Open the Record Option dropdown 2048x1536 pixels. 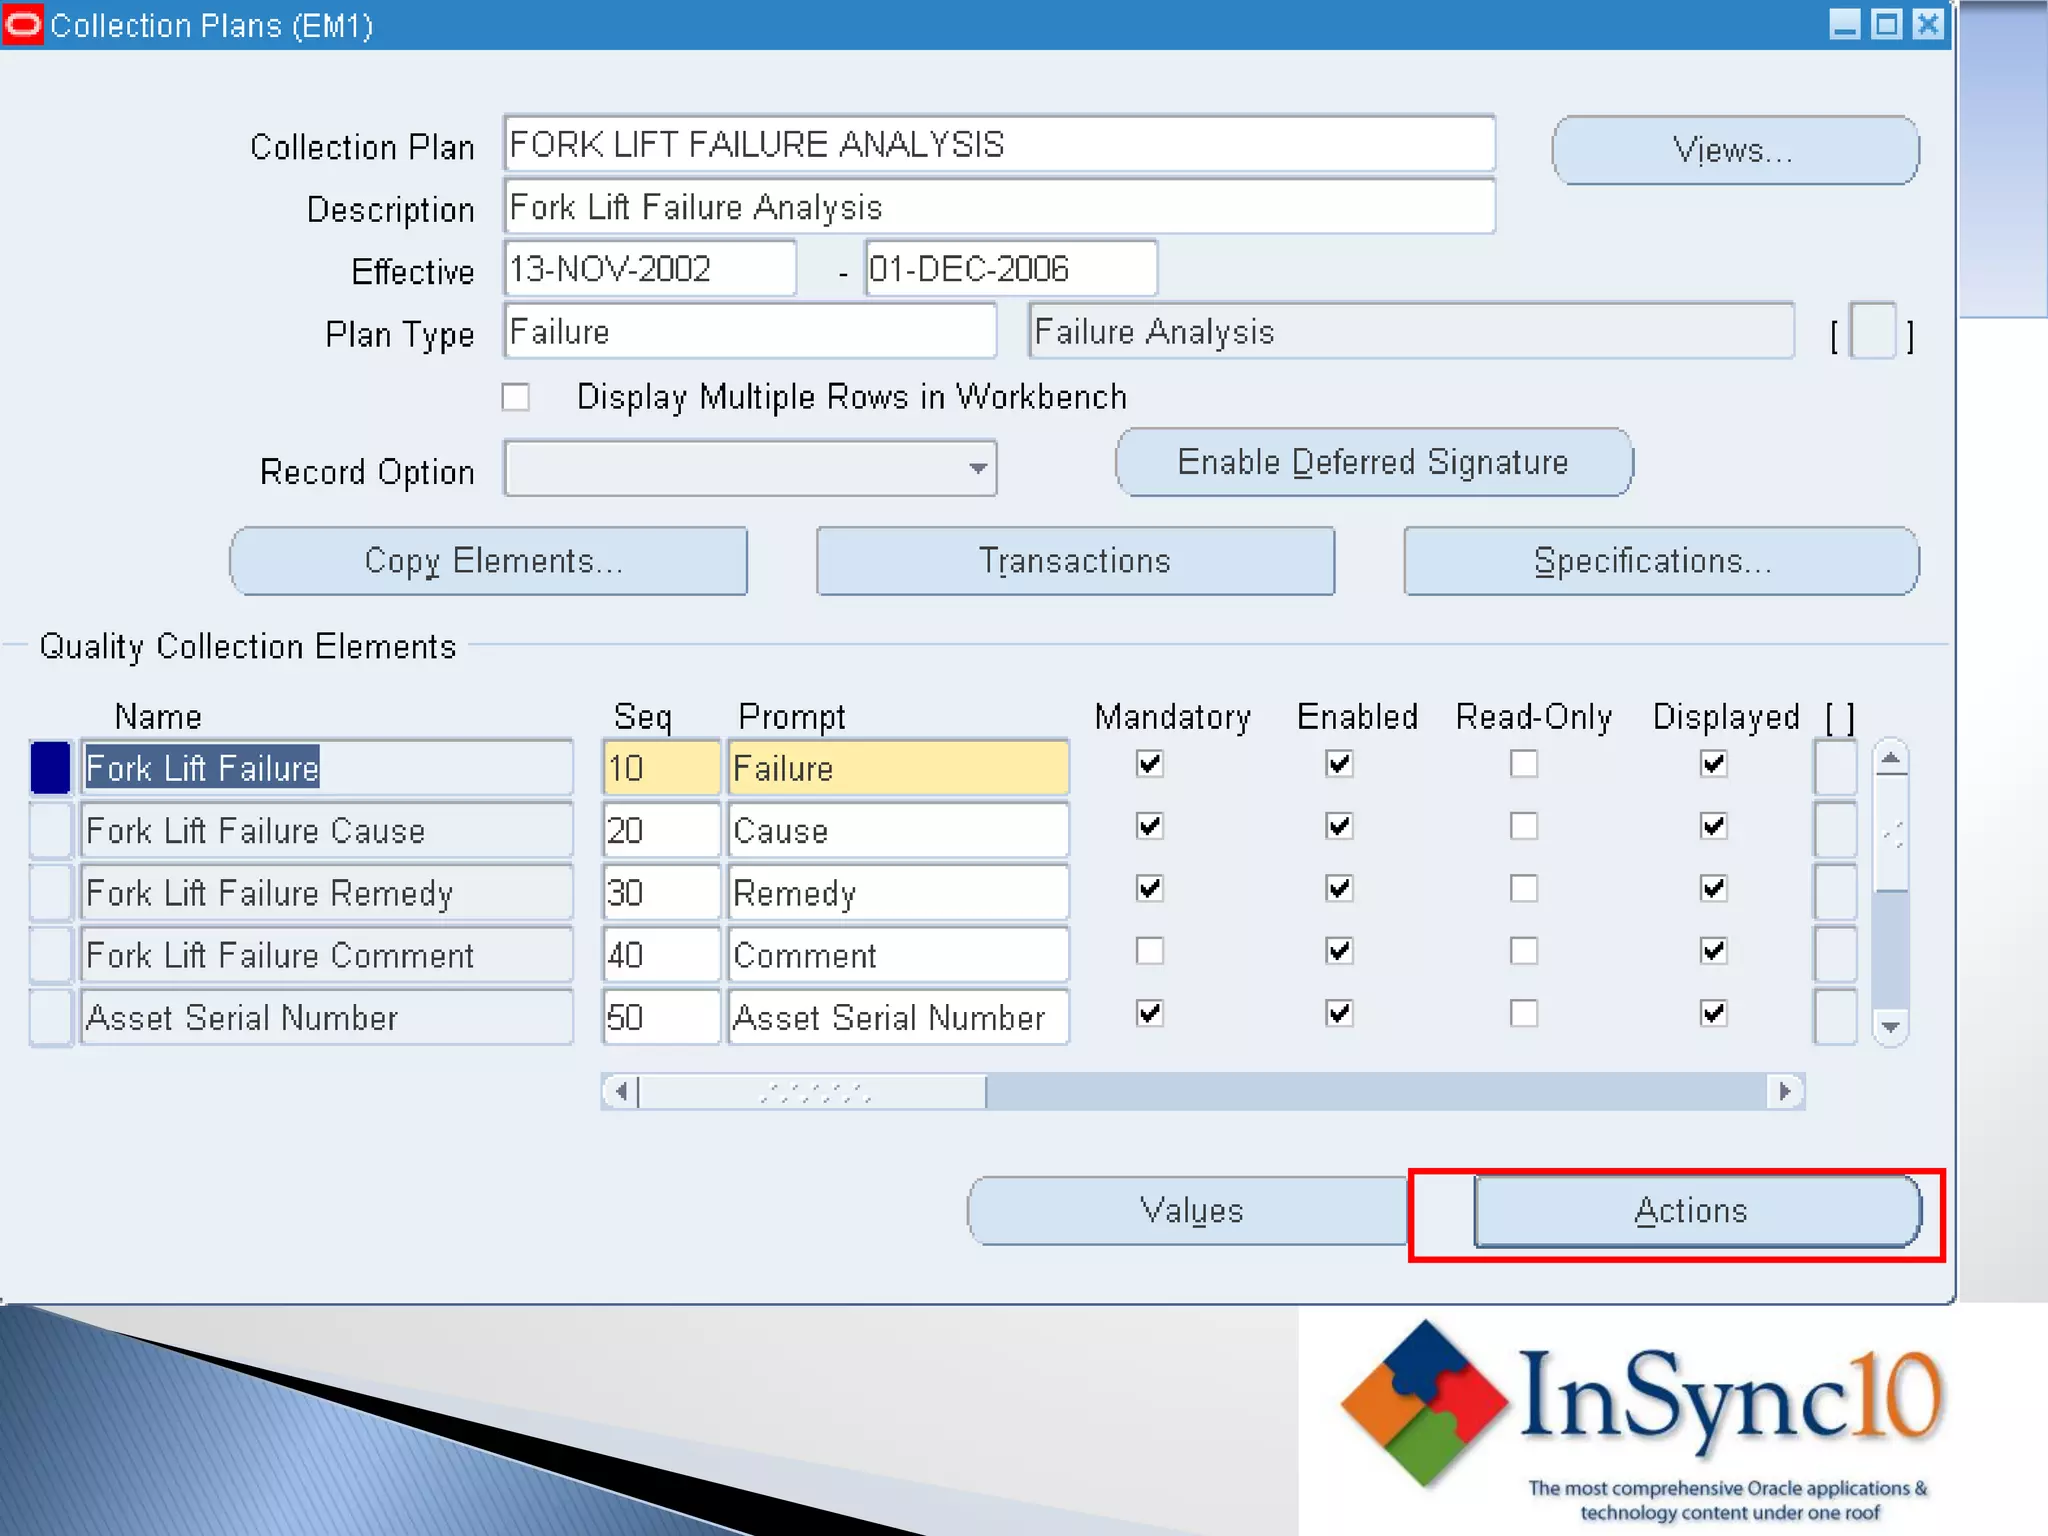point(977,468)
